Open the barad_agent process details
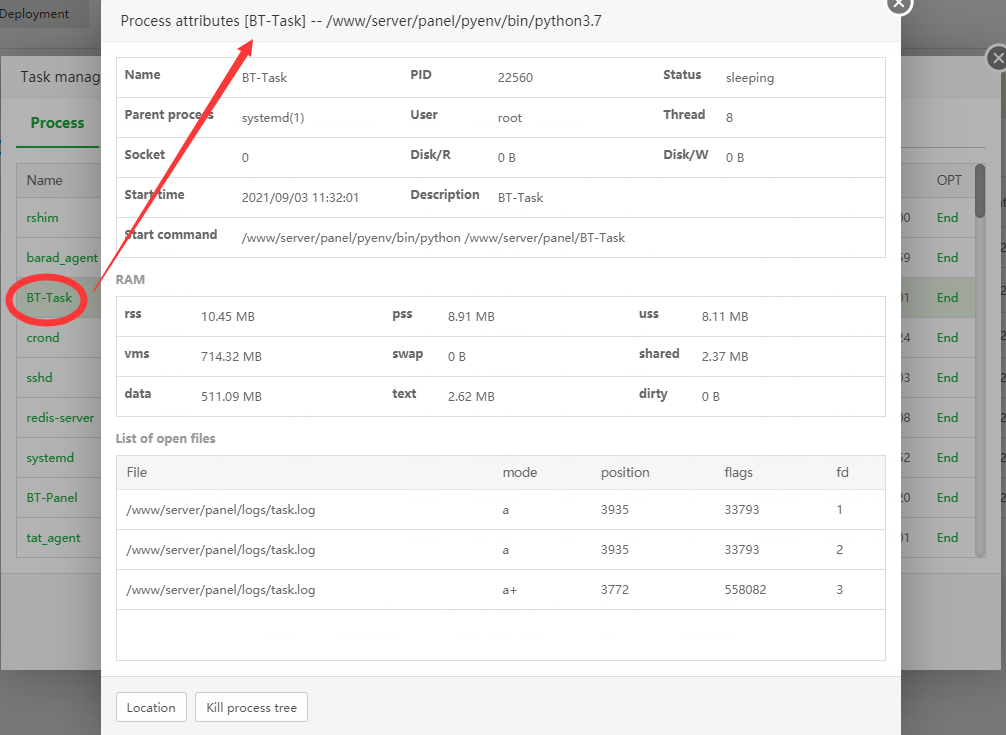Image resolution: width=1006 pixels, height=735 pixels. [x=62, y=258]
